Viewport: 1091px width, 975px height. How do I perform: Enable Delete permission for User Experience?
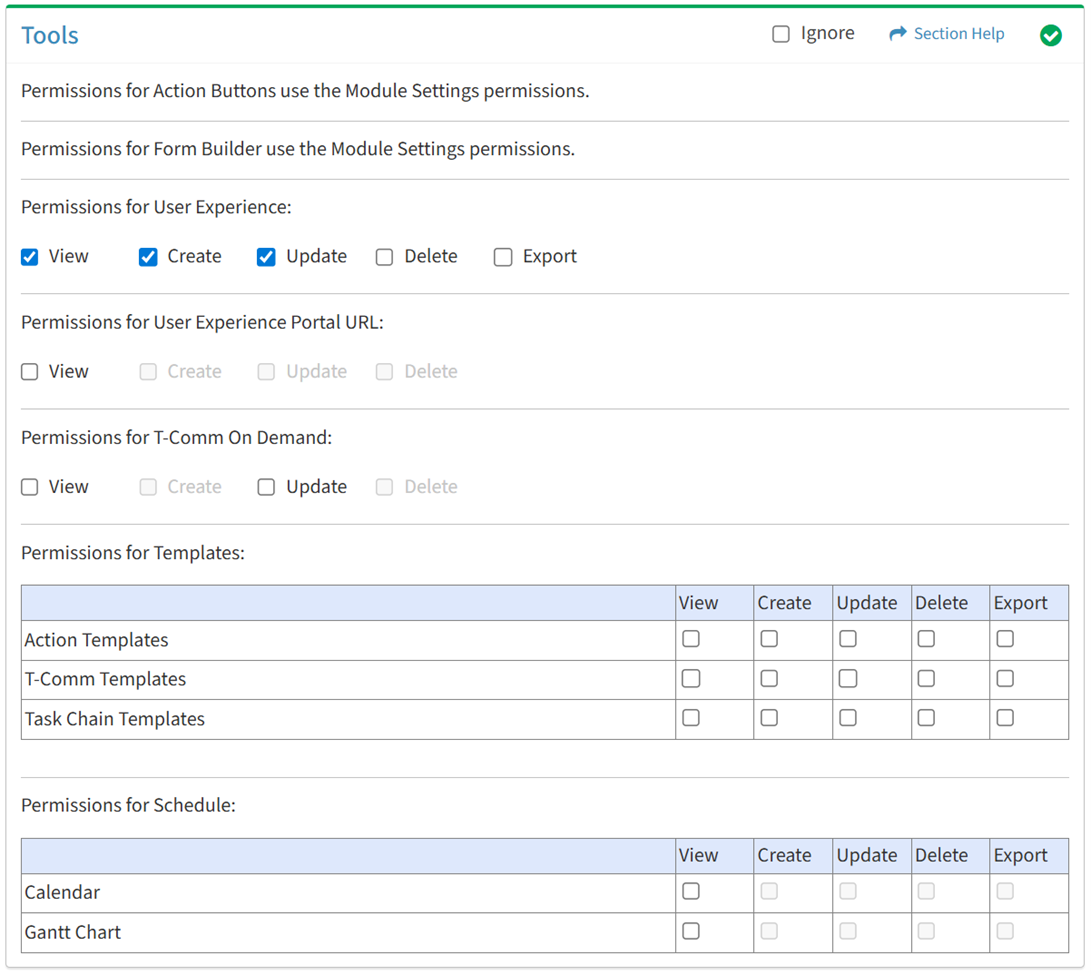point(384,257)
